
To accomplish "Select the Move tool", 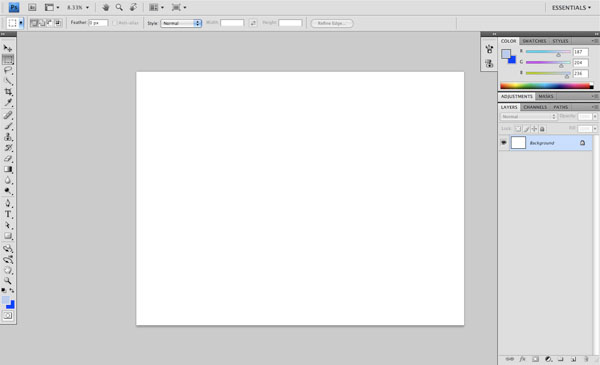I will coord(8,48).
